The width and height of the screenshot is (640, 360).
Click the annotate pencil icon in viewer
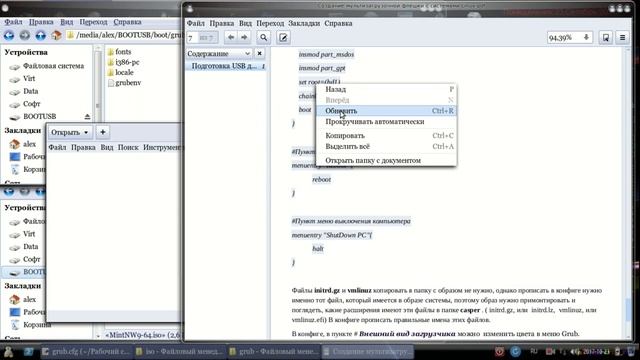[283, 38]
